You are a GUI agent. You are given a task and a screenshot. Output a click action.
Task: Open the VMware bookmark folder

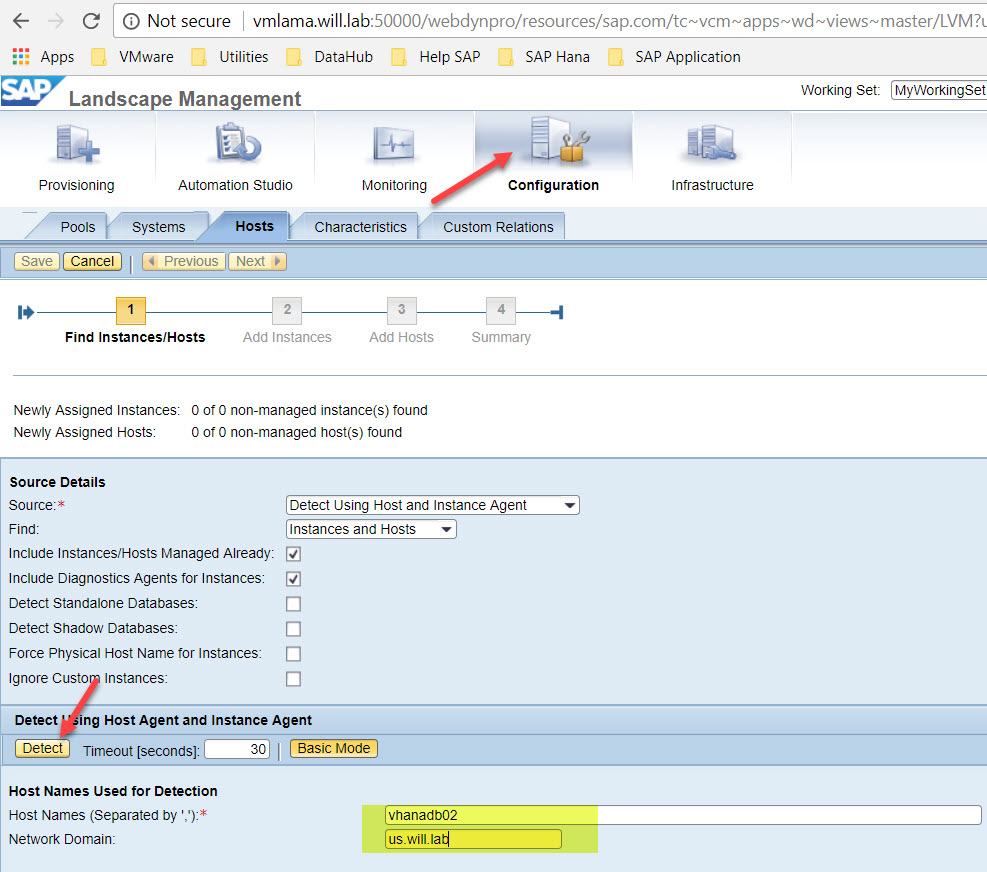(132, 57)
